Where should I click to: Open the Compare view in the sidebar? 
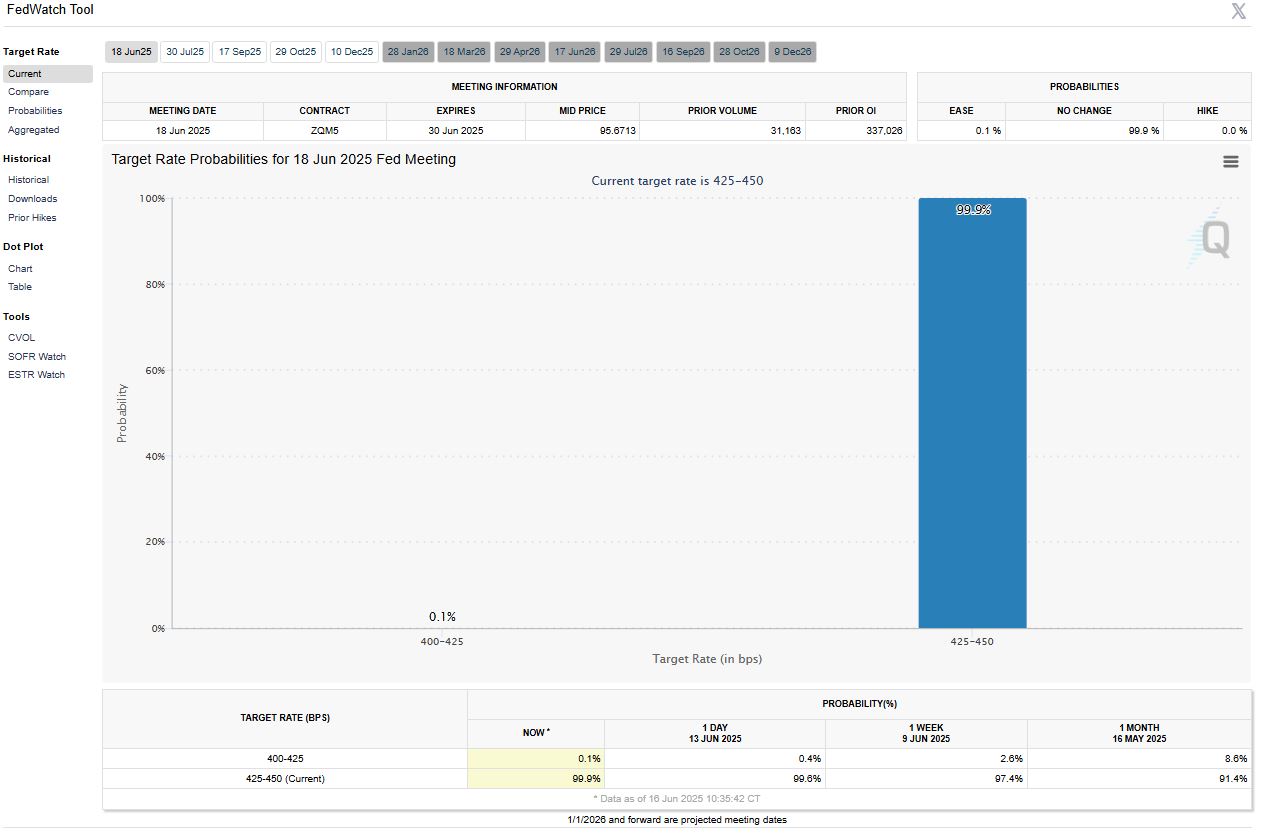point(29,92)
